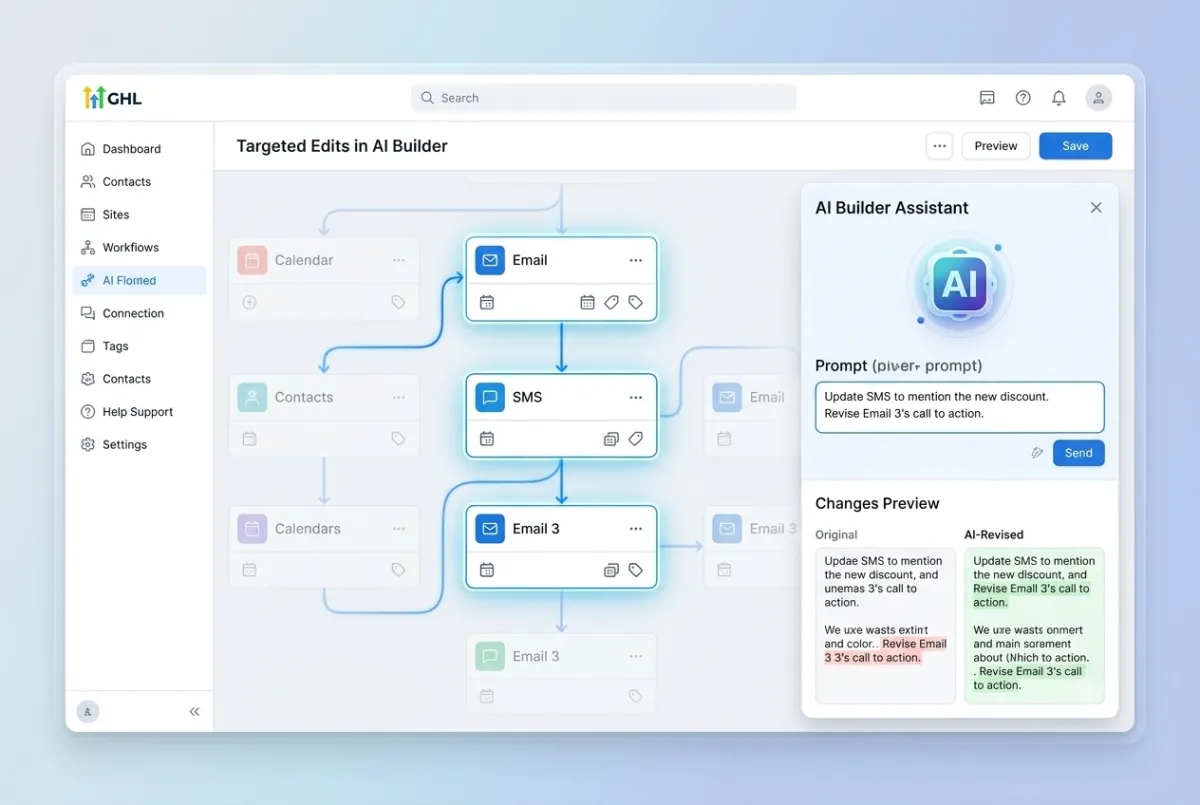
Task: Click the tag icon in the Calendars node
Action: pos(398,570)
